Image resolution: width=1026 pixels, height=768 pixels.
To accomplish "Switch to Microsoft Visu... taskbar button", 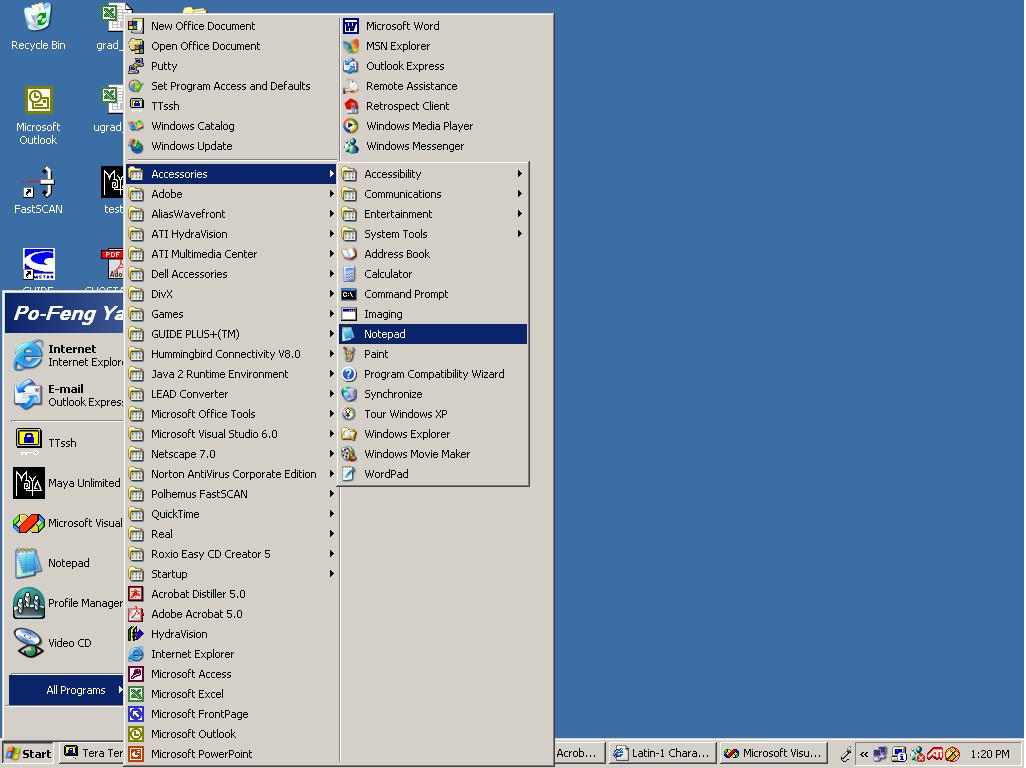I will [x=773, y=753].
